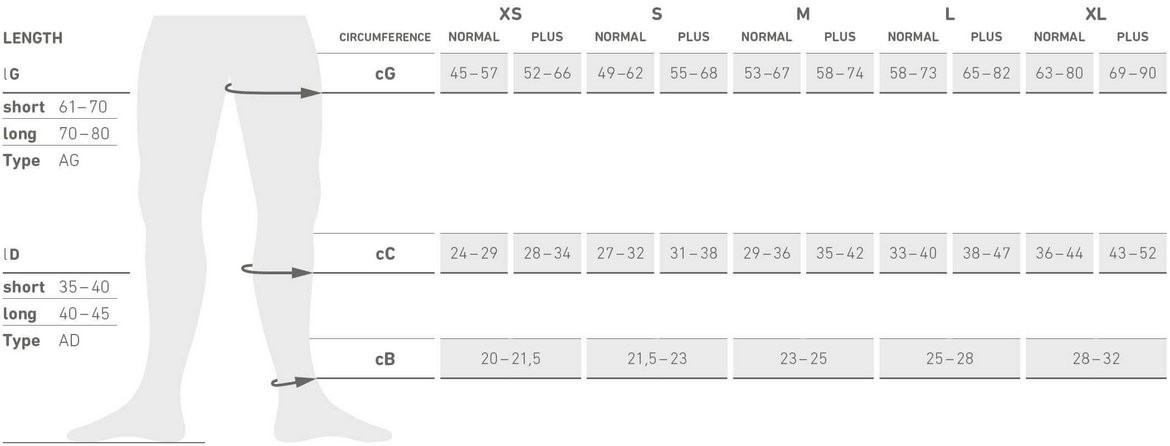1170x446 pixels.
Task: Click the CIRCUMFERENCE column heading
Action: pyautogui.click(x=385, y=38)
